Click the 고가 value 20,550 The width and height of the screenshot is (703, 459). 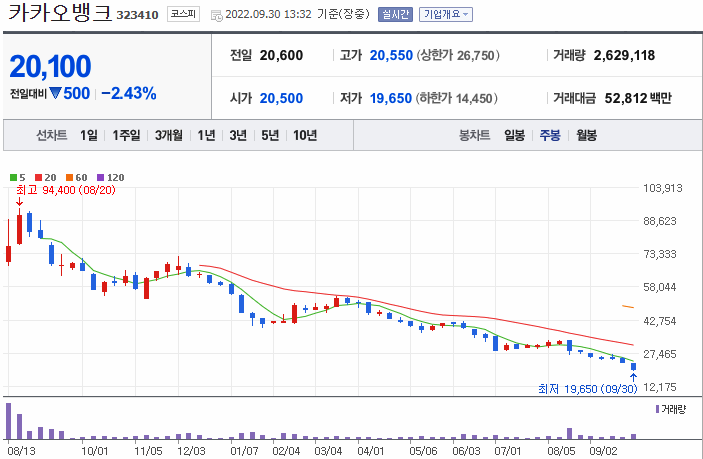pyautogui.click(x=391, y=55)
